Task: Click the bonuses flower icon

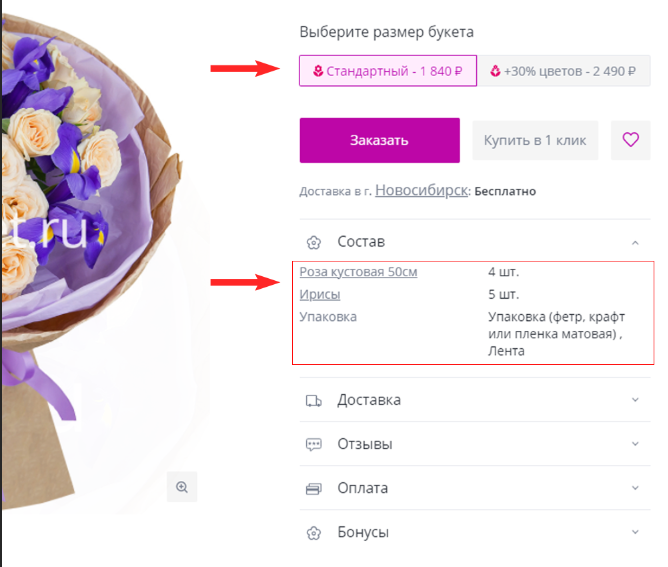Action: coord(313,533)
